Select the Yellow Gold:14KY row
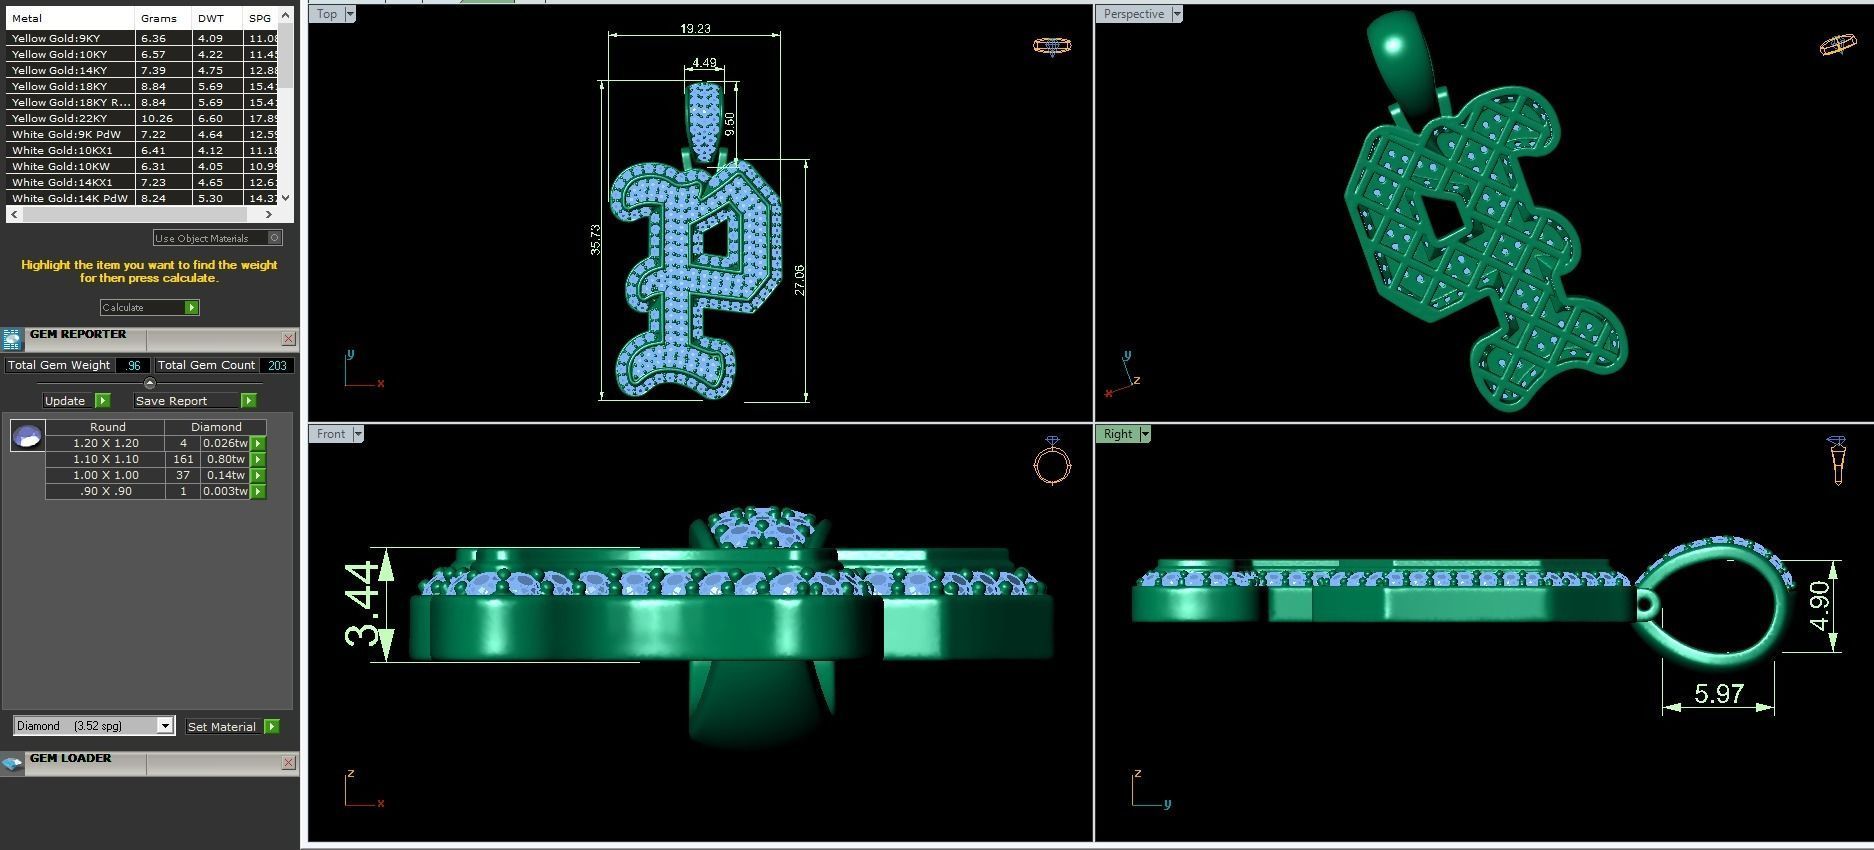This screenshot has height=850, width=1874. tap(143, 70)
